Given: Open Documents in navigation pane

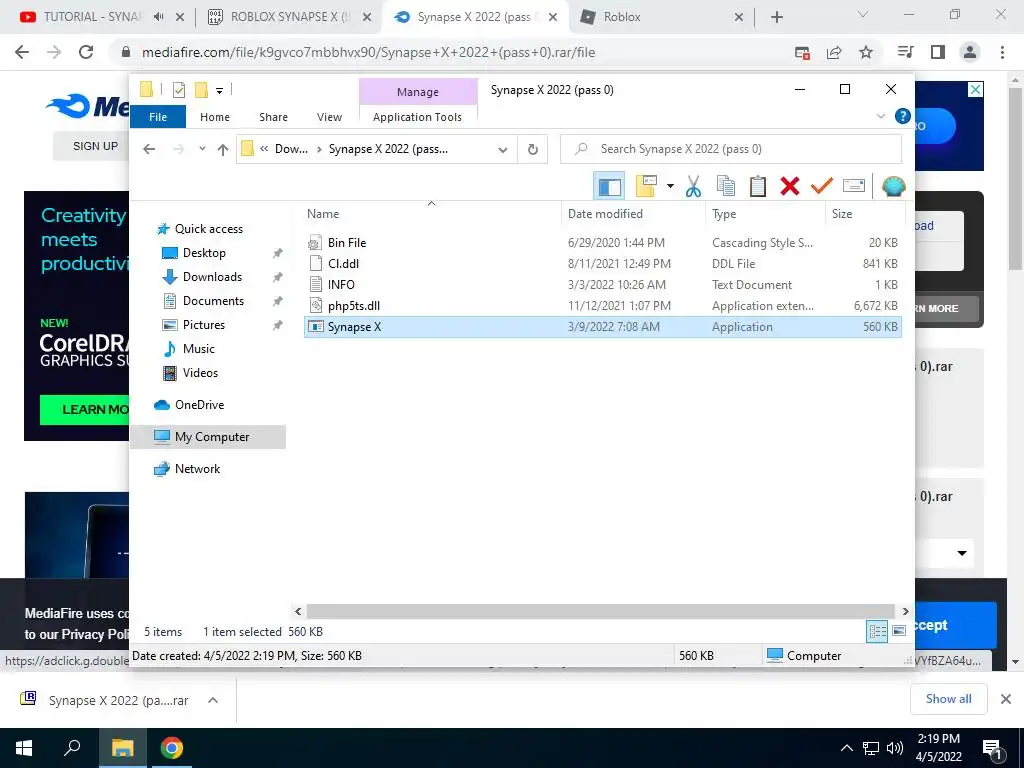Looking at the screenshot, I should [213, 301].
